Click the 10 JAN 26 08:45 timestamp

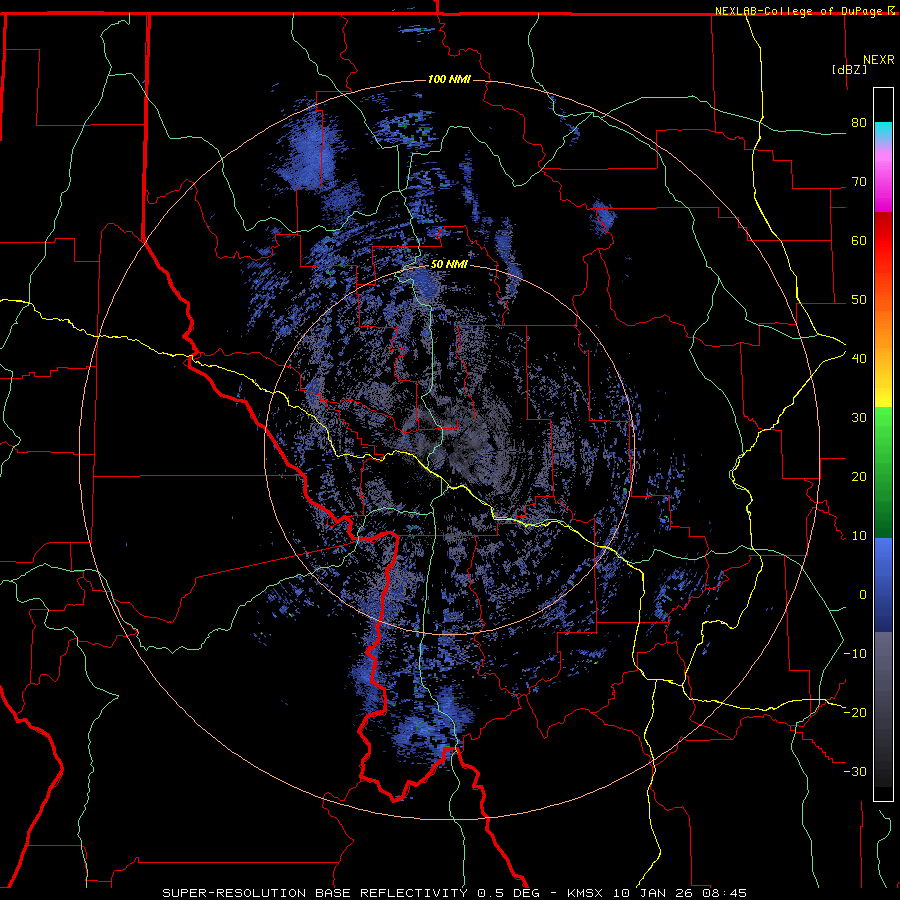click(680, 893)
